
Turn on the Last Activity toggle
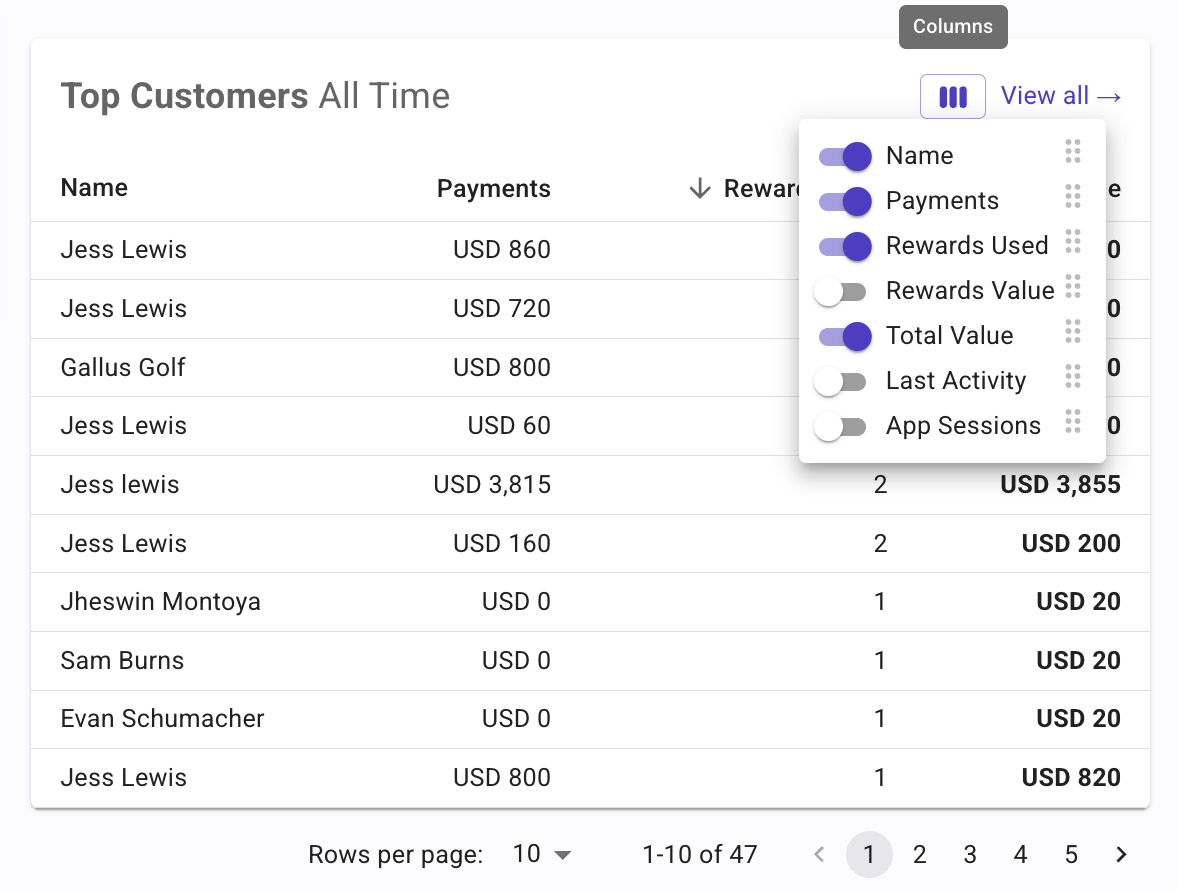click(840, 381)
